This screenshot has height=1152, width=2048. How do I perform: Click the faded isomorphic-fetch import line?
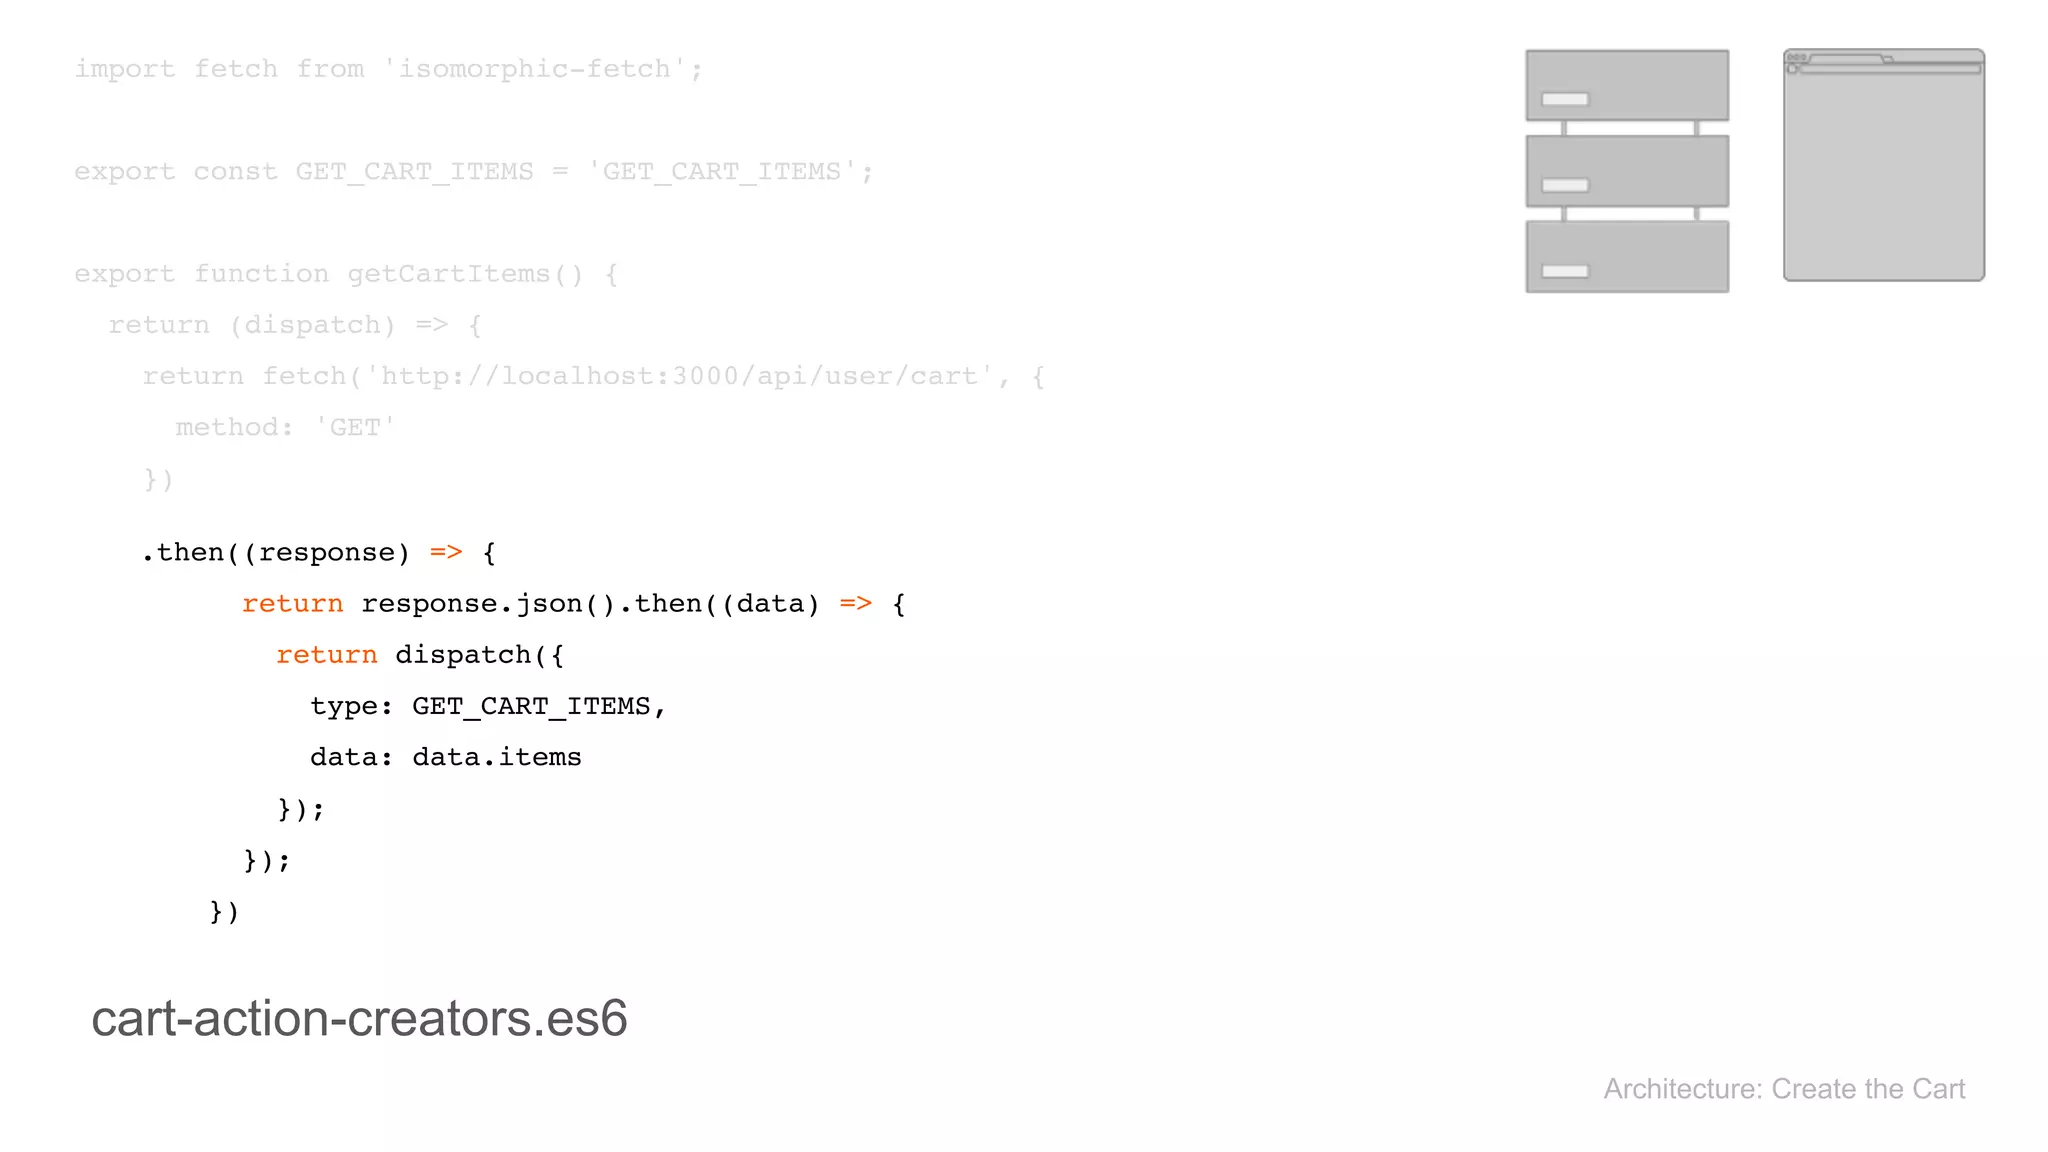coord(388,69)
